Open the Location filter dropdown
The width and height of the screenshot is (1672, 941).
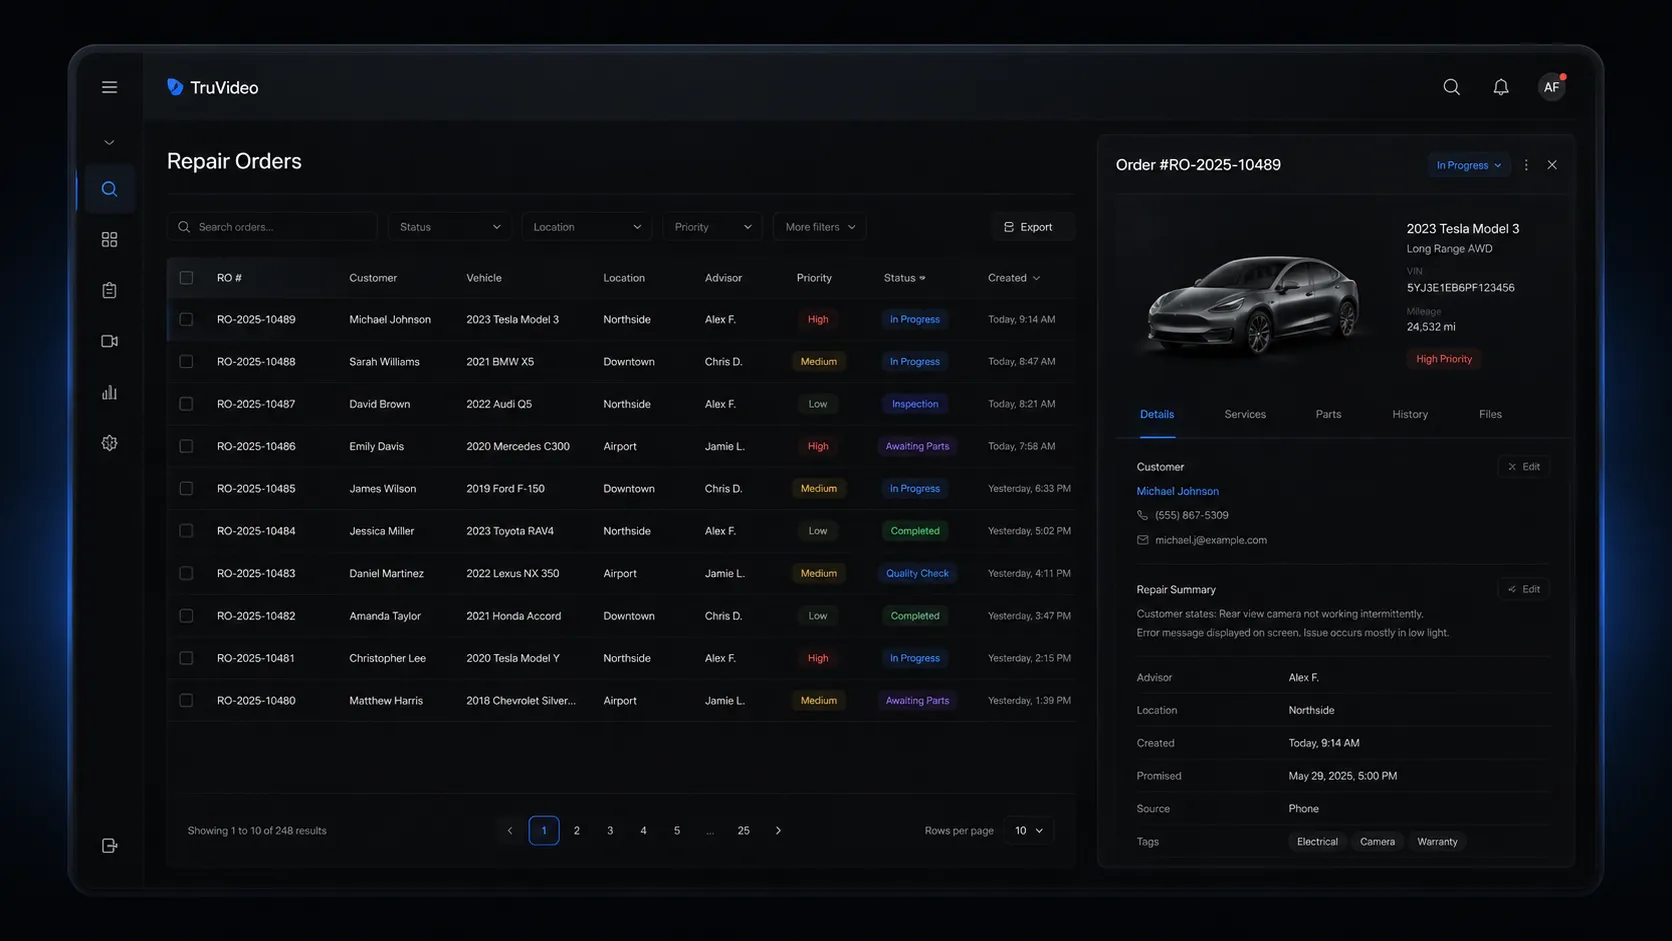(x=586, y=227)
